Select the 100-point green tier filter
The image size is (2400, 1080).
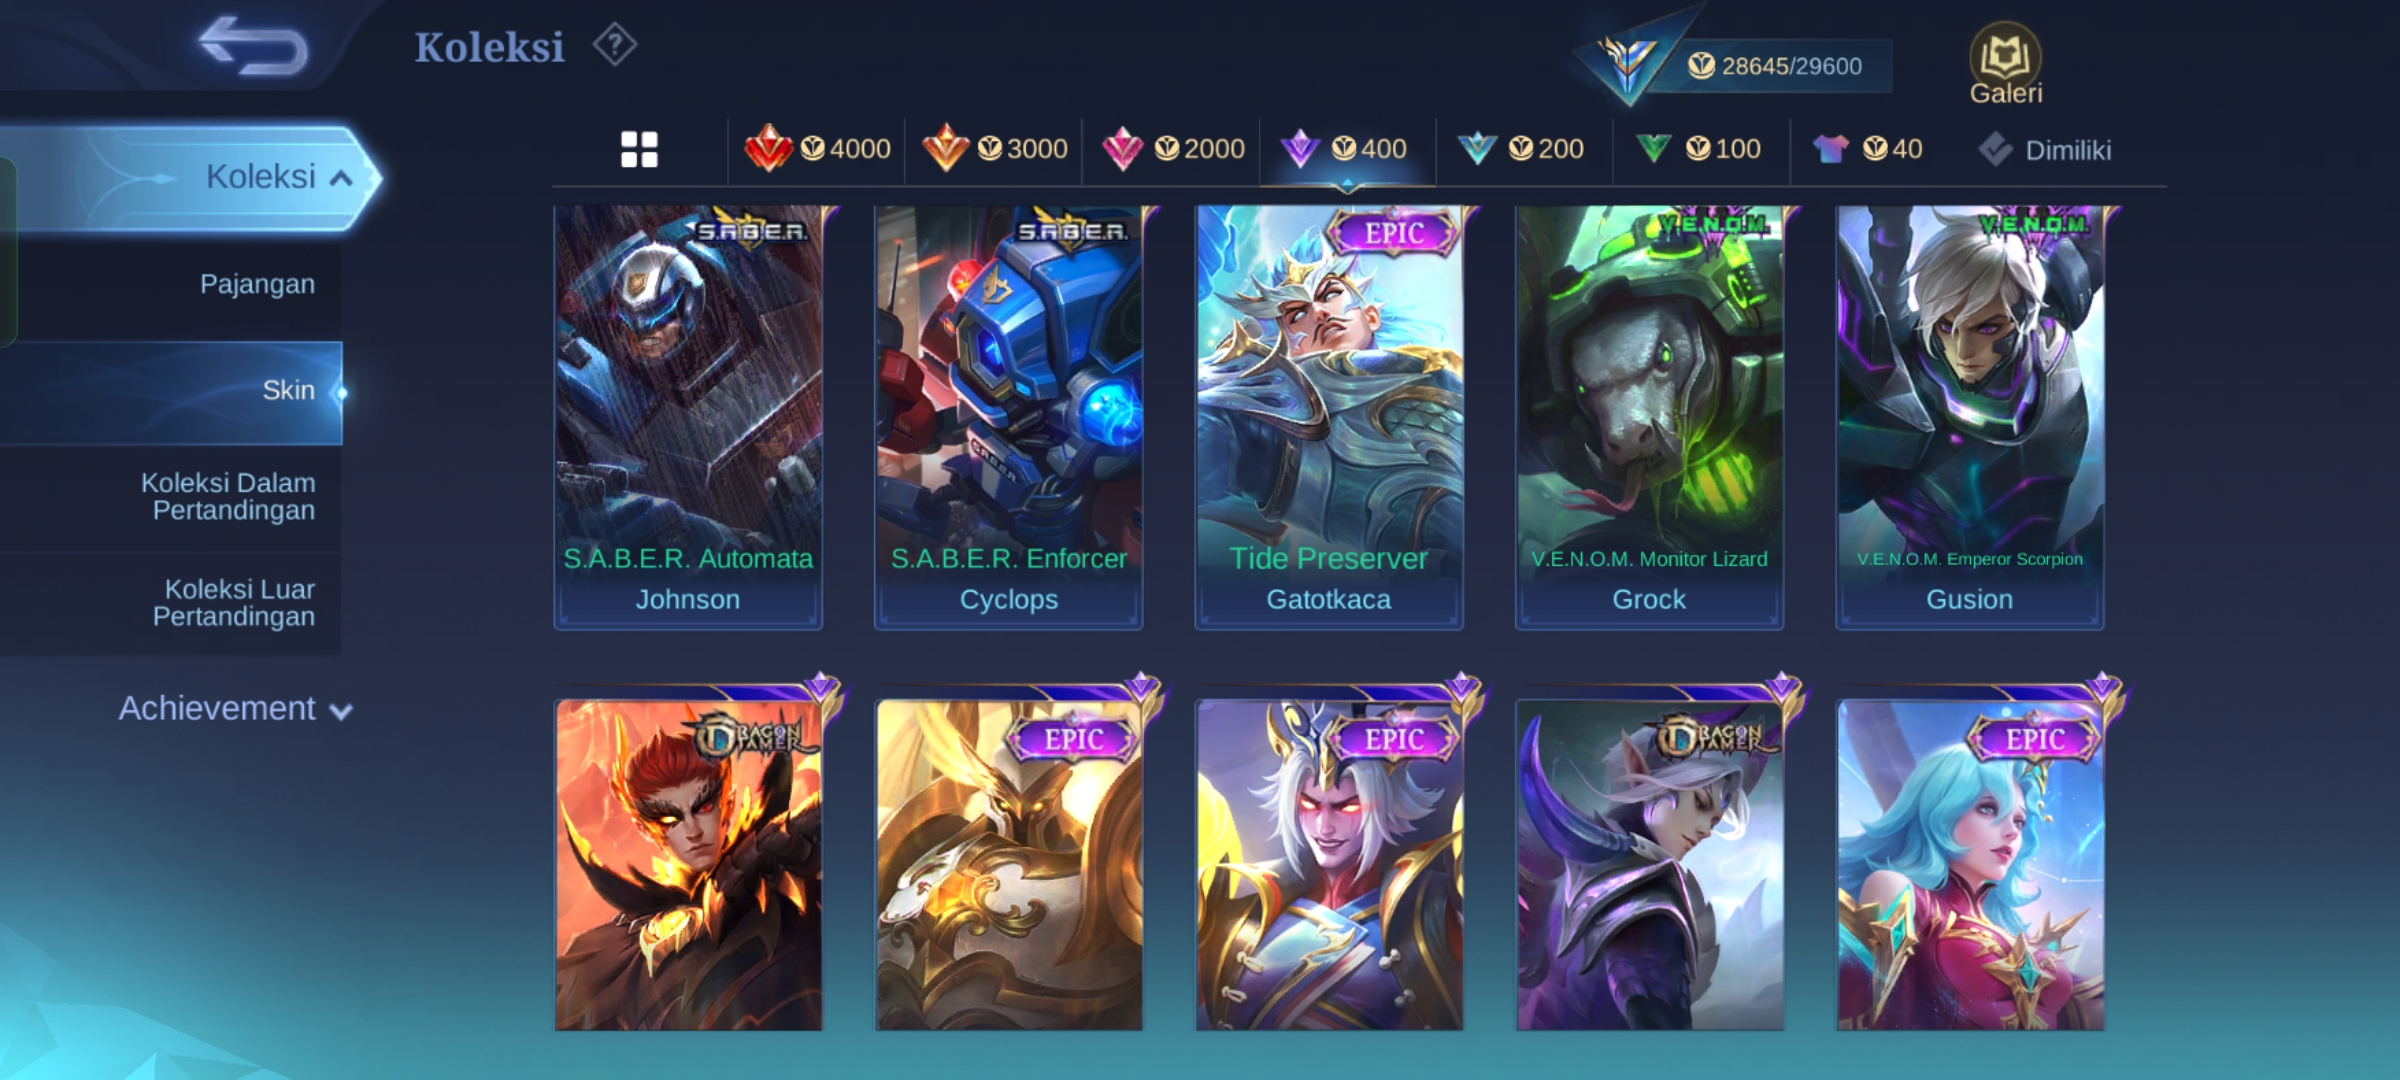1698,149
